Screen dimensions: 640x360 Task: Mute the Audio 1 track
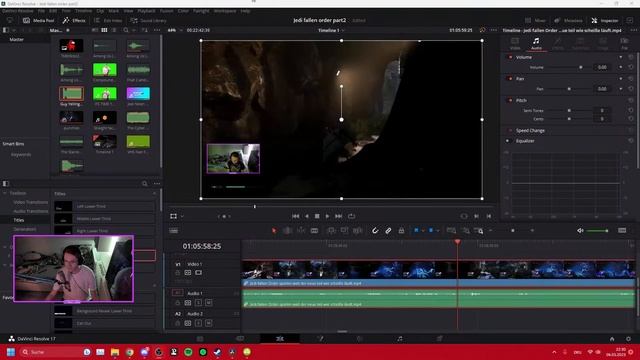(209, 303)
